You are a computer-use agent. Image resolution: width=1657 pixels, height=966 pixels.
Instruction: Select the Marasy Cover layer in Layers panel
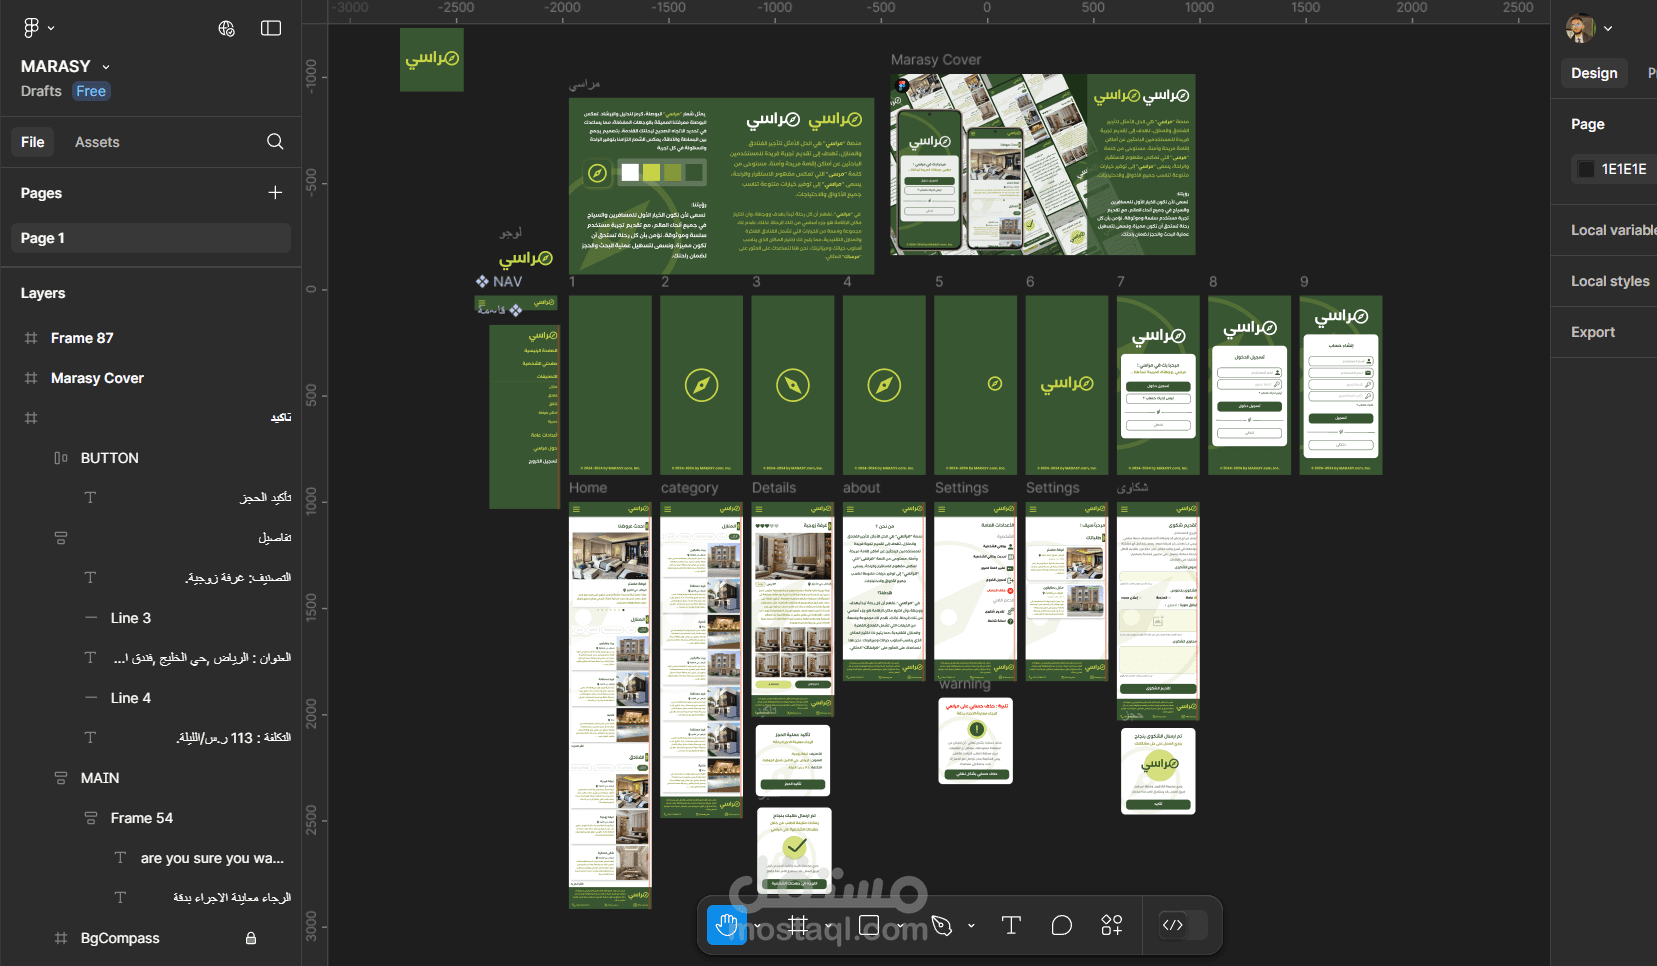coord(97,378)
